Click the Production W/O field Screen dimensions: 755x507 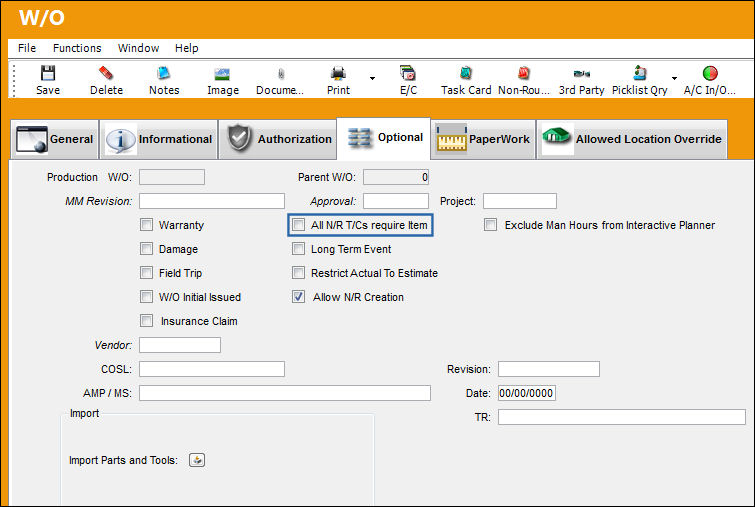point(172,177)
